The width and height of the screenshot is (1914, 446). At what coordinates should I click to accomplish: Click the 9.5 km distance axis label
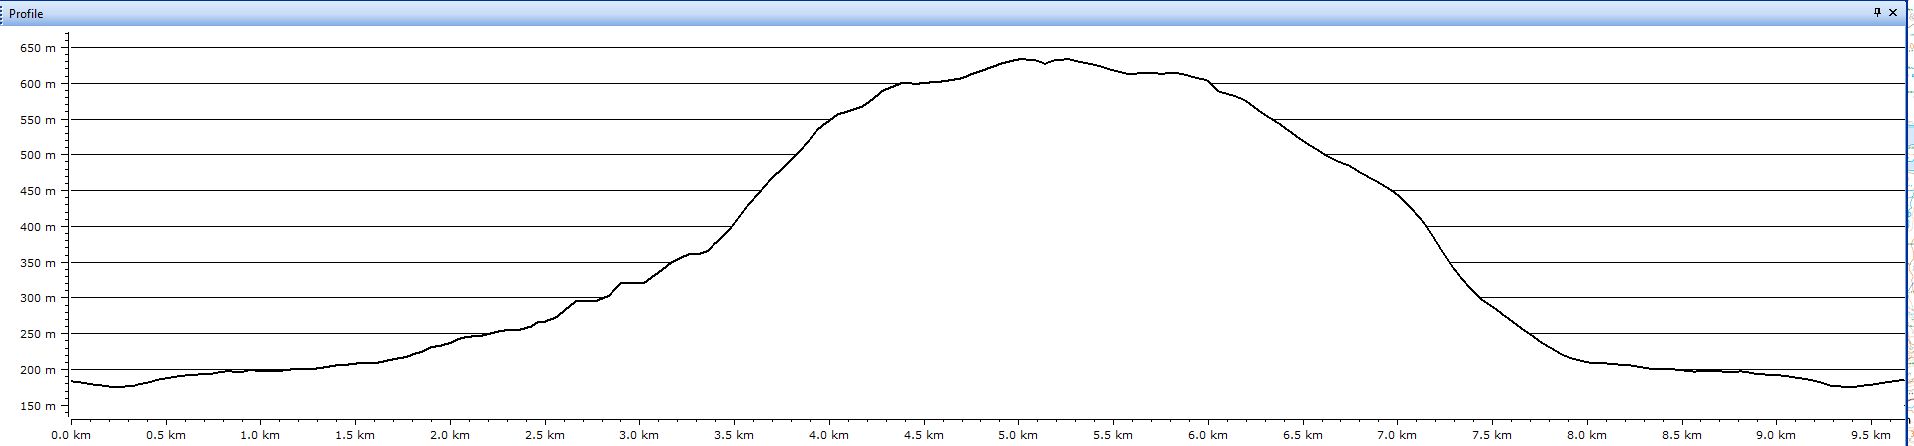[1870, 435]
